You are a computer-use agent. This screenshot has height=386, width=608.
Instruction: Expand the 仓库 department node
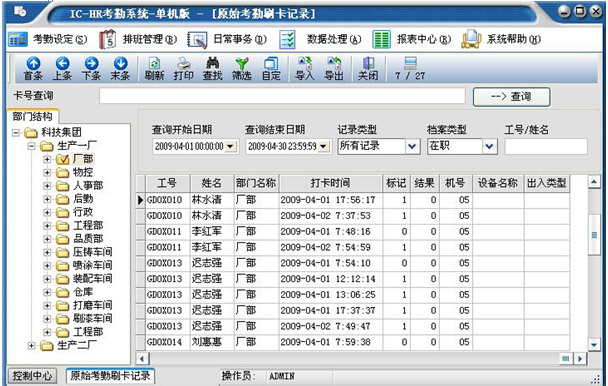pos(47,292)
